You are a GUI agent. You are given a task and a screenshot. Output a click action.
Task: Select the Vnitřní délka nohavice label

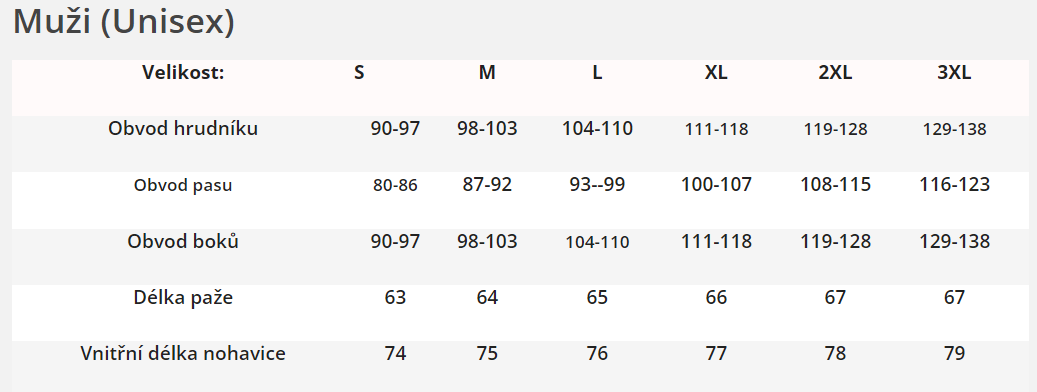coord(183,354)
